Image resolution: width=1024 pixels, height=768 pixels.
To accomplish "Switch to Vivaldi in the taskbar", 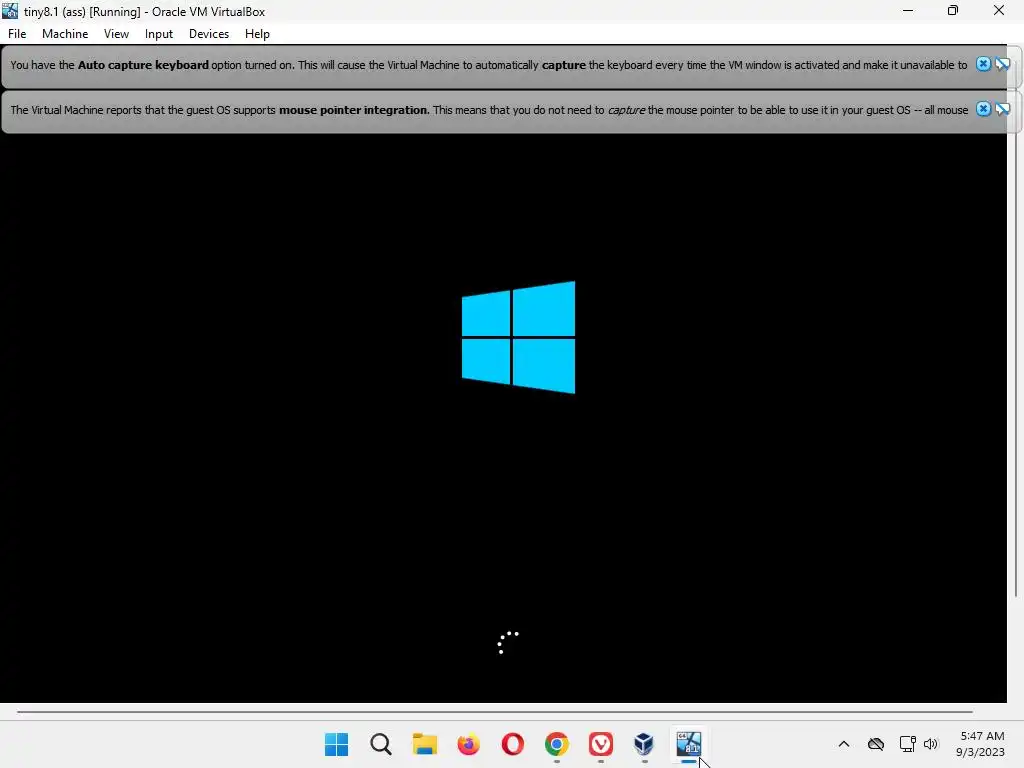I will (x=601, y=744).
